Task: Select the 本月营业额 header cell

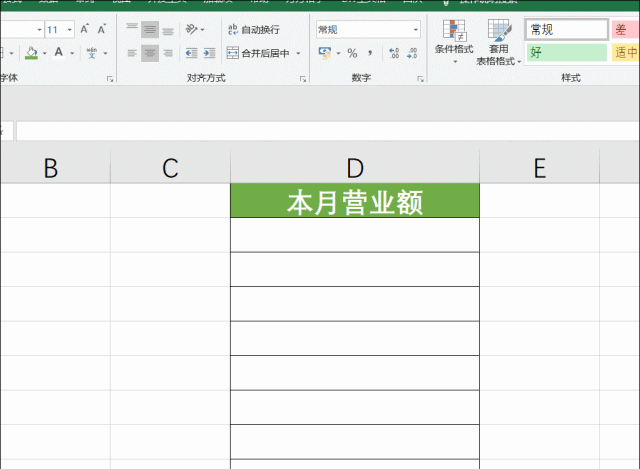Action: pos(355,200)
